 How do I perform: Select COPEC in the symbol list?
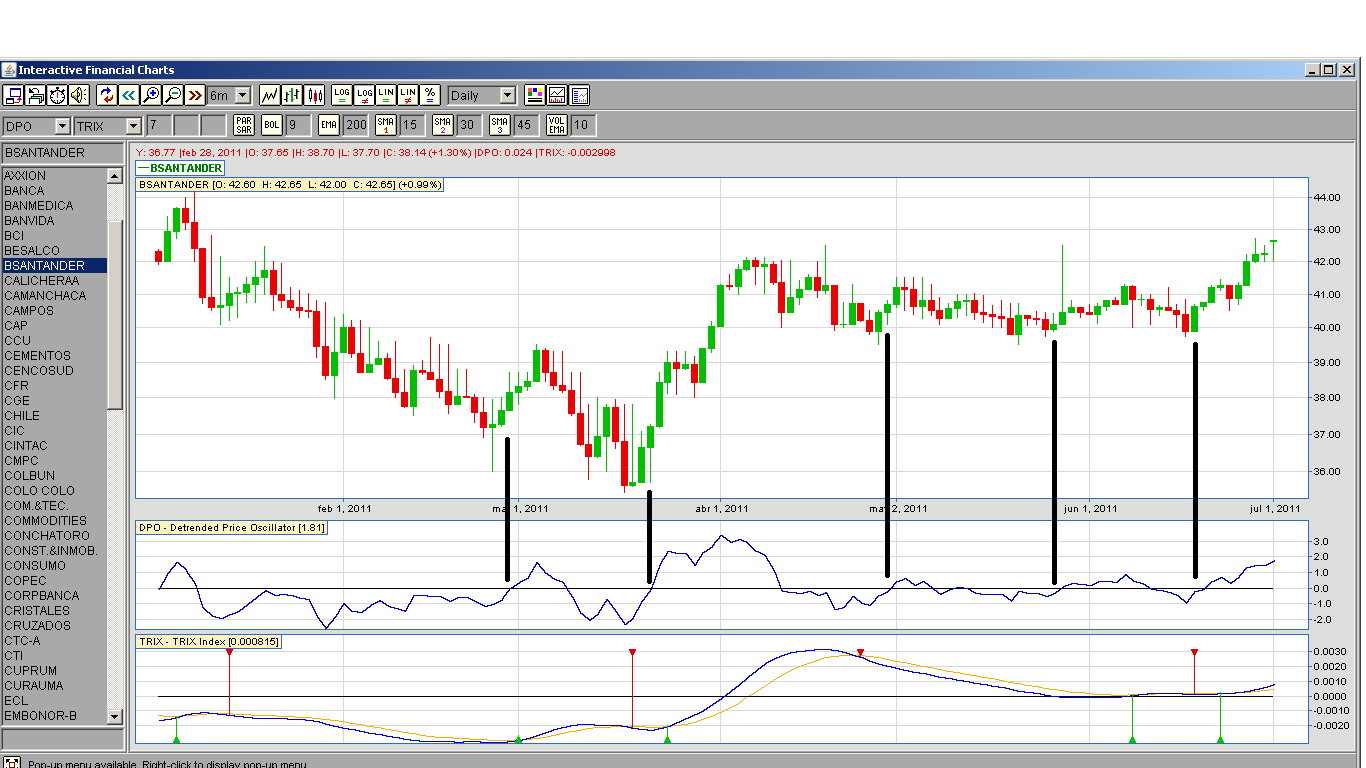click(x=54, y=581)
